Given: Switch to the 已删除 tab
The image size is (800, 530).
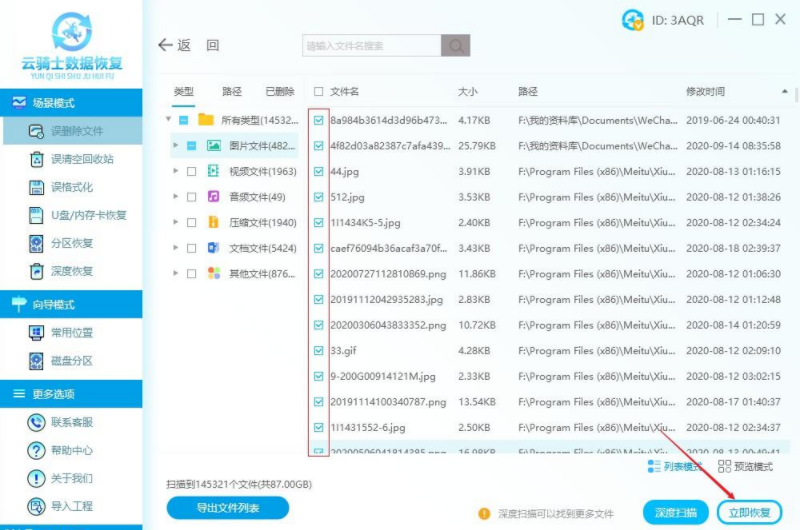Looking at the screenshot, I should click(280, 91).
